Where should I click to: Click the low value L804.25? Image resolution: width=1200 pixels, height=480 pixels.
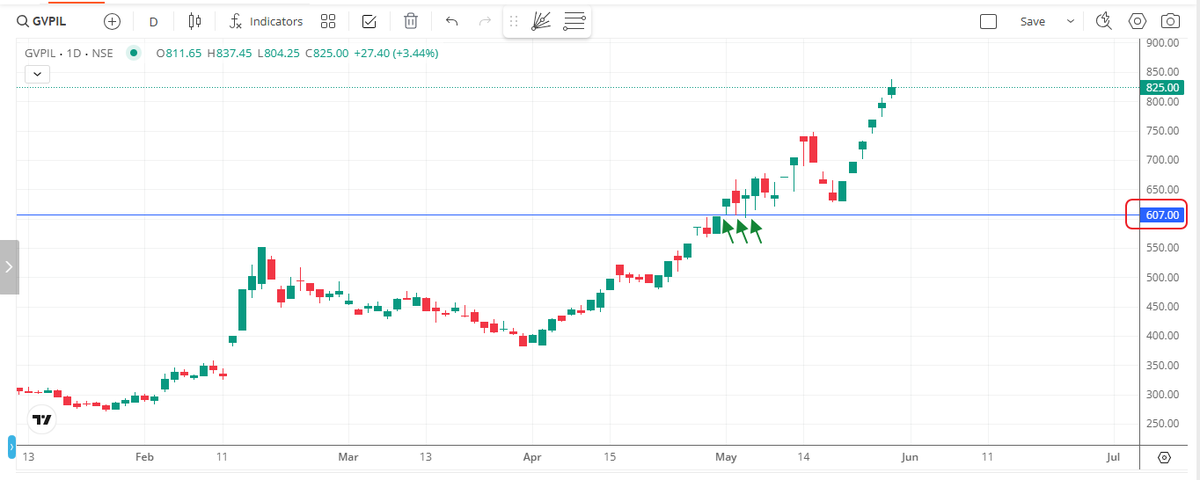tap(280, 53)
